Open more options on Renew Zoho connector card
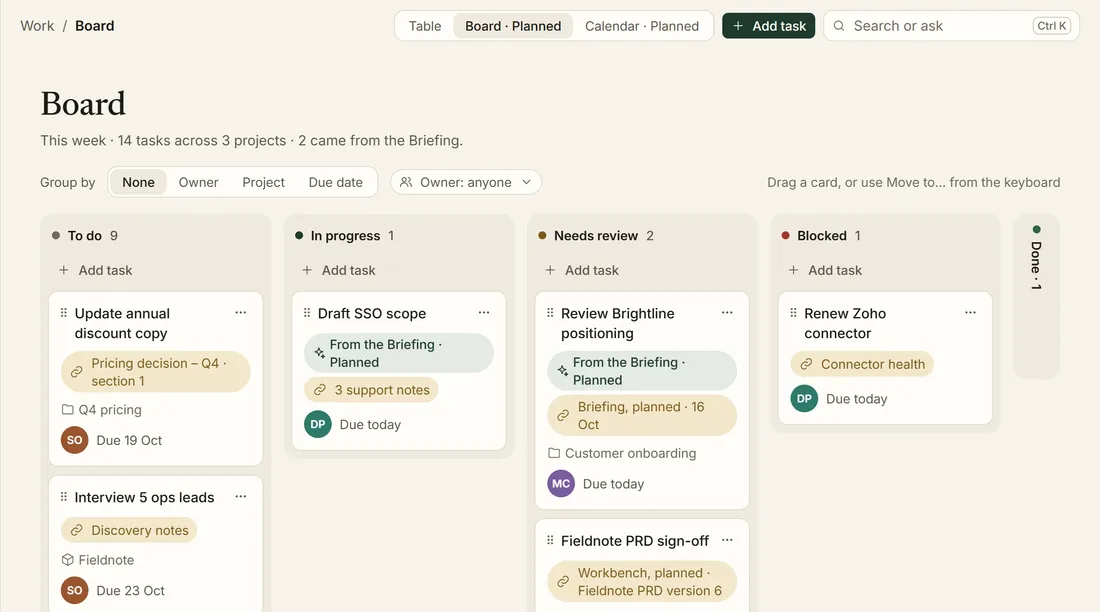 (970, 313)
